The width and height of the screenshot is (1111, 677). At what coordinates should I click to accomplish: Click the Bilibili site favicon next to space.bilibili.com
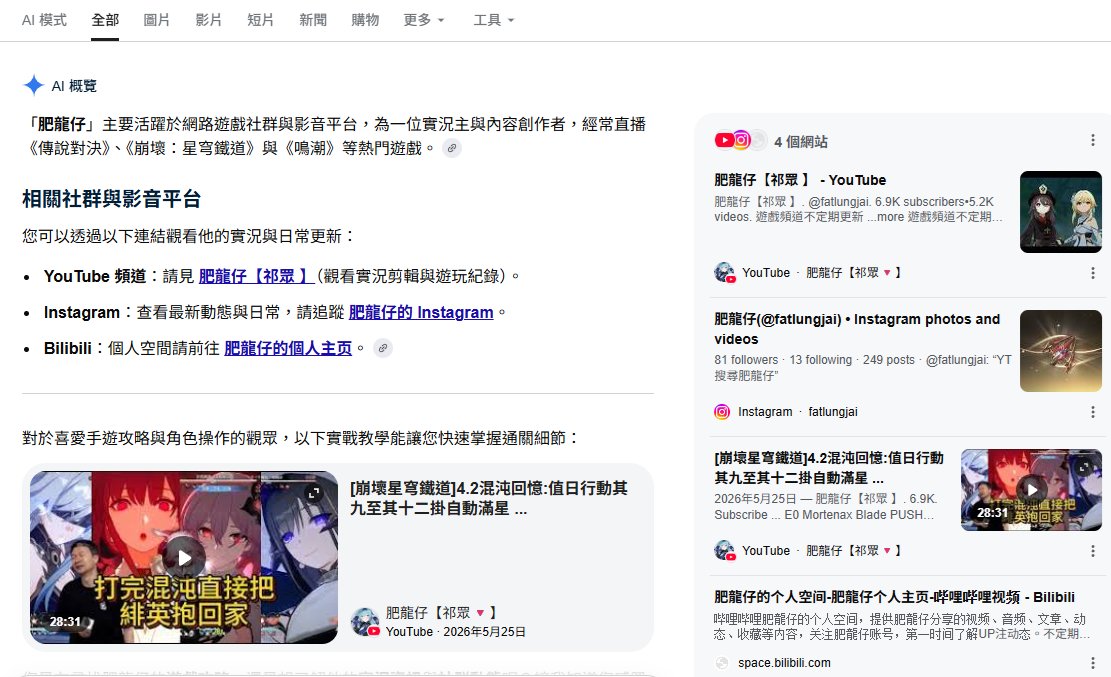pyautogui.click(x=722, y=663)
